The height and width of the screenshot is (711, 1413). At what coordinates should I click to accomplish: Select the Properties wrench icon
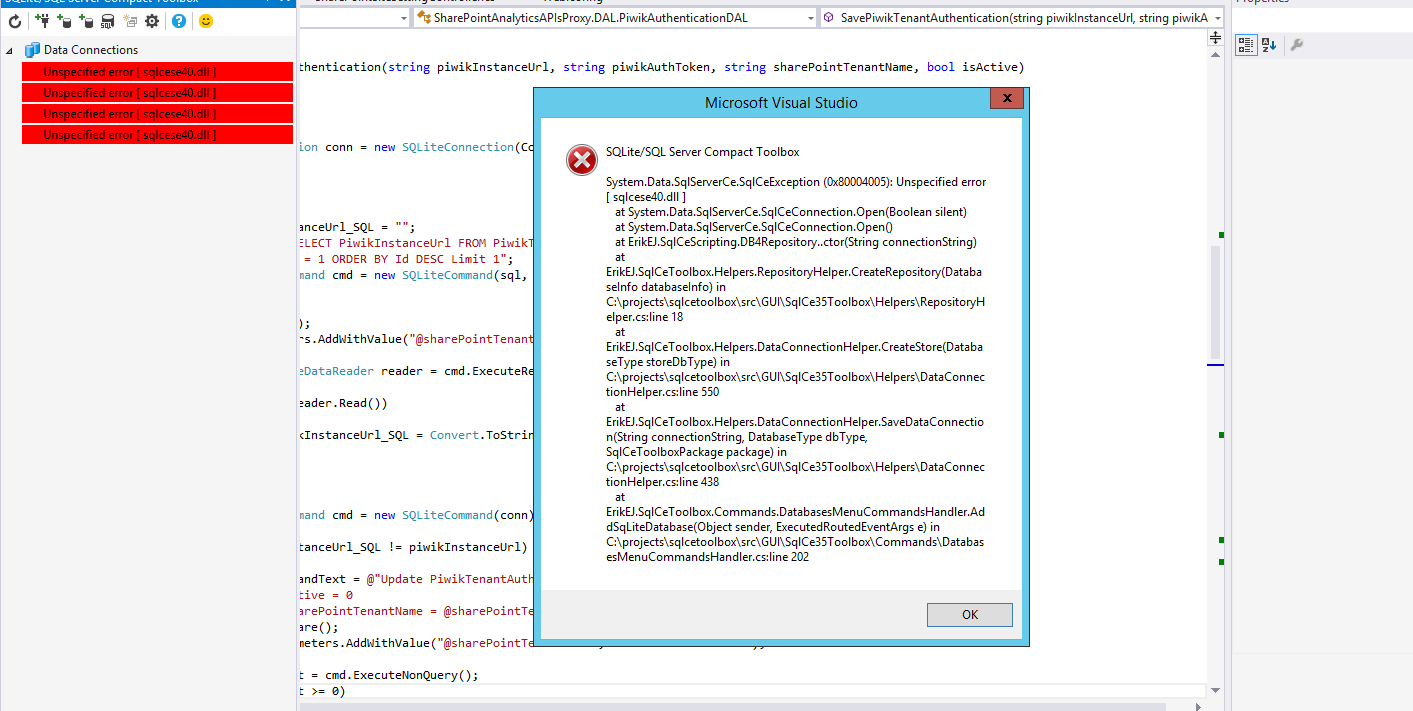click(x=1298, y=44)
